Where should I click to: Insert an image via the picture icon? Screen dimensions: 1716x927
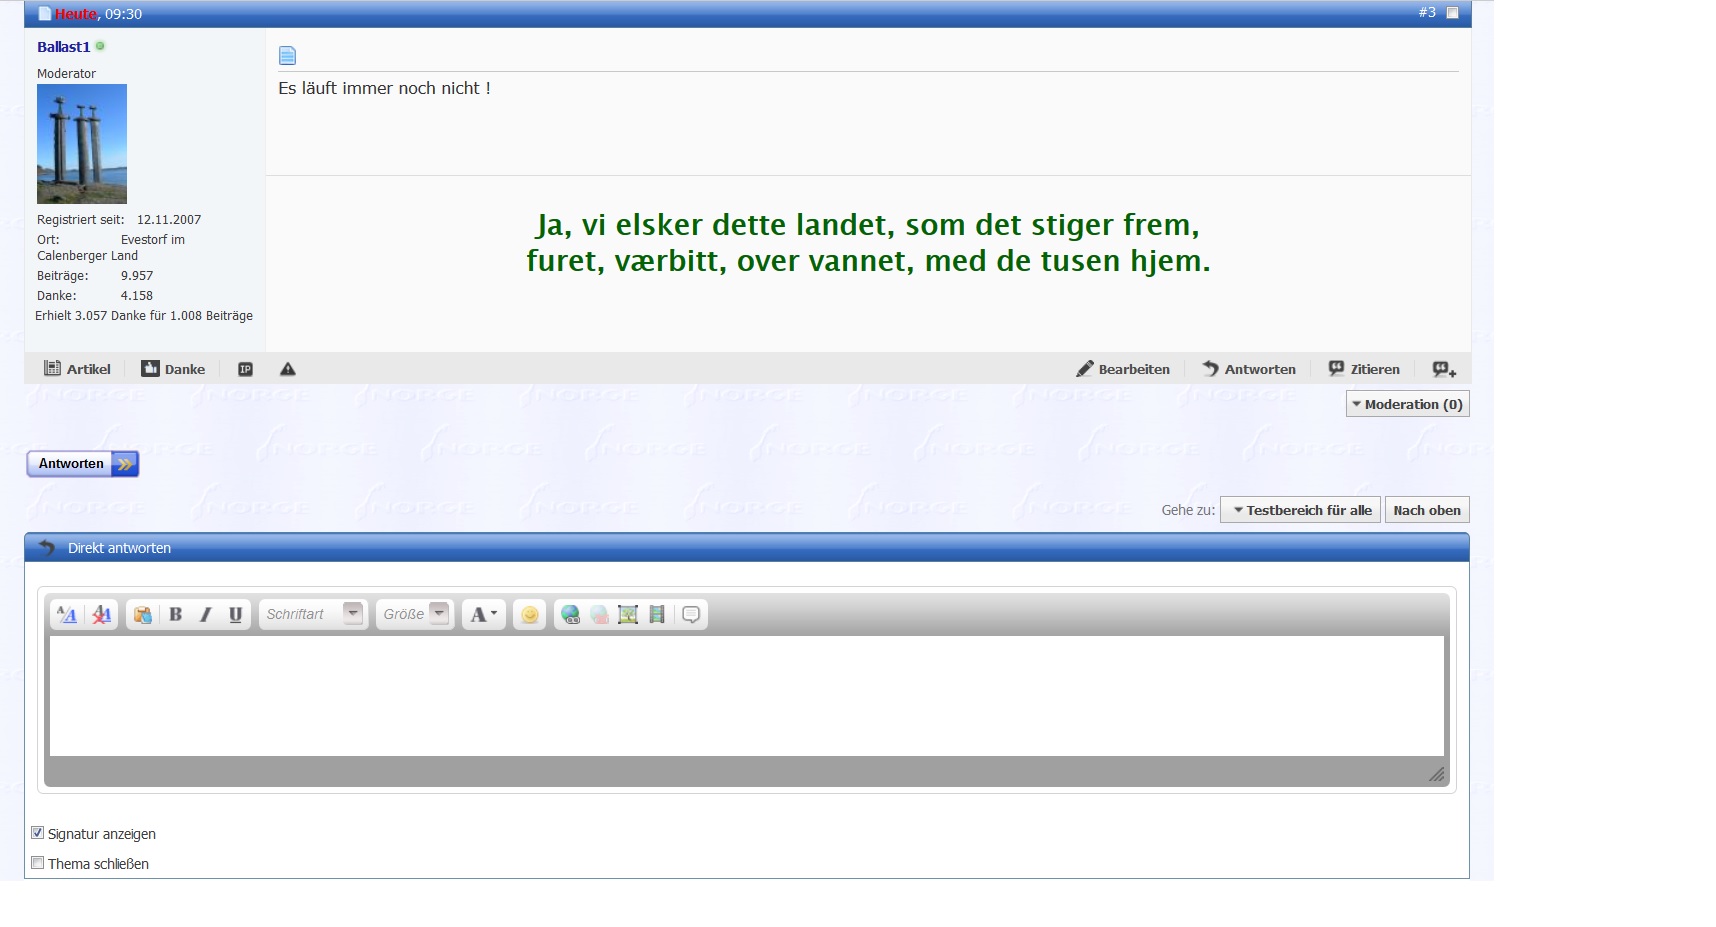[x=628, y=614]
